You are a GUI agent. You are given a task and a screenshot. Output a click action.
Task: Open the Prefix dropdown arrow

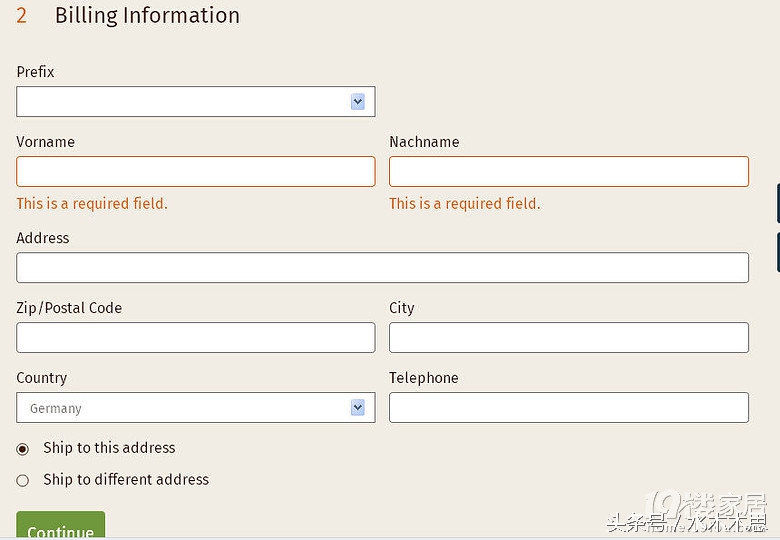358,102
